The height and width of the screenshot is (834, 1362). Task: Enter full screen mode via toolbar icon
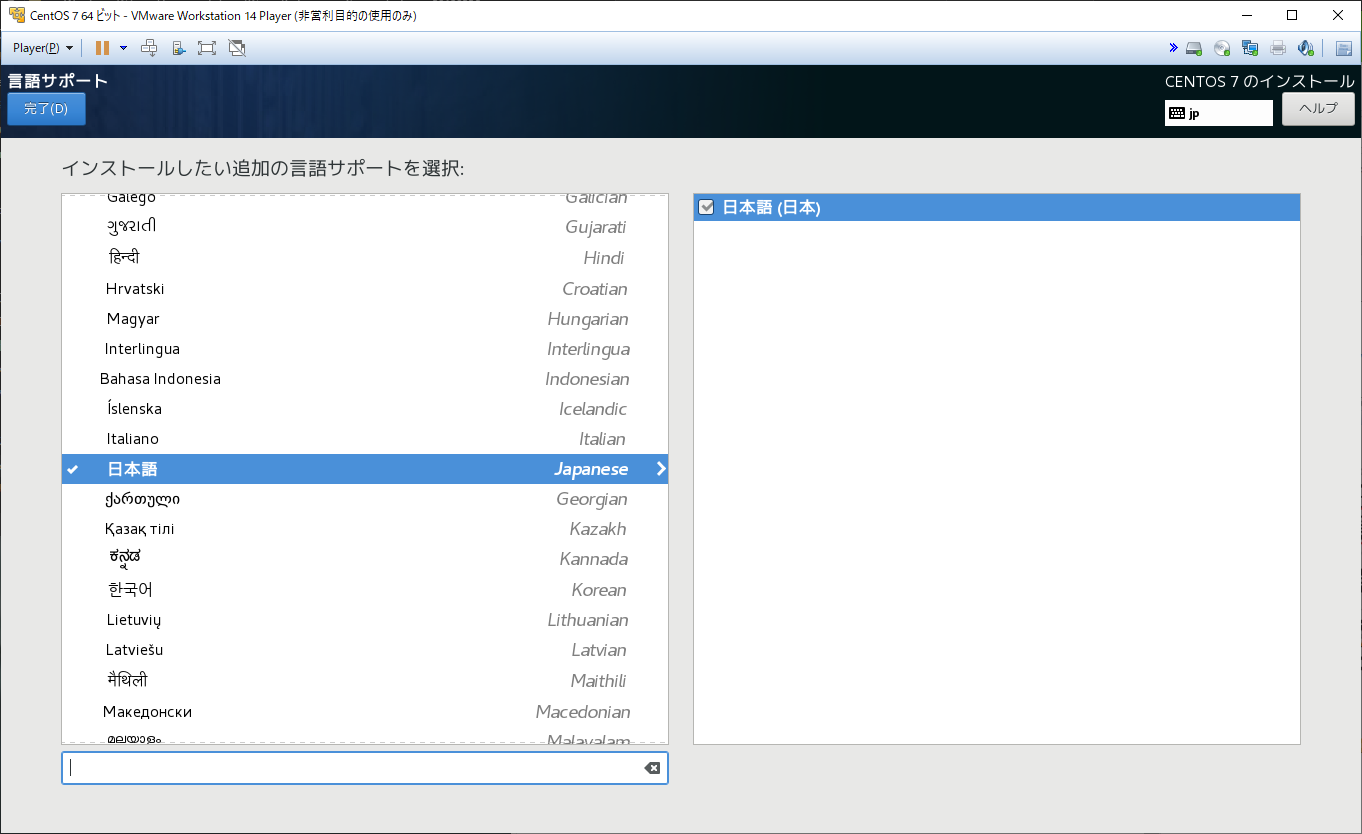pyautogui.click(x=207, y=48)
